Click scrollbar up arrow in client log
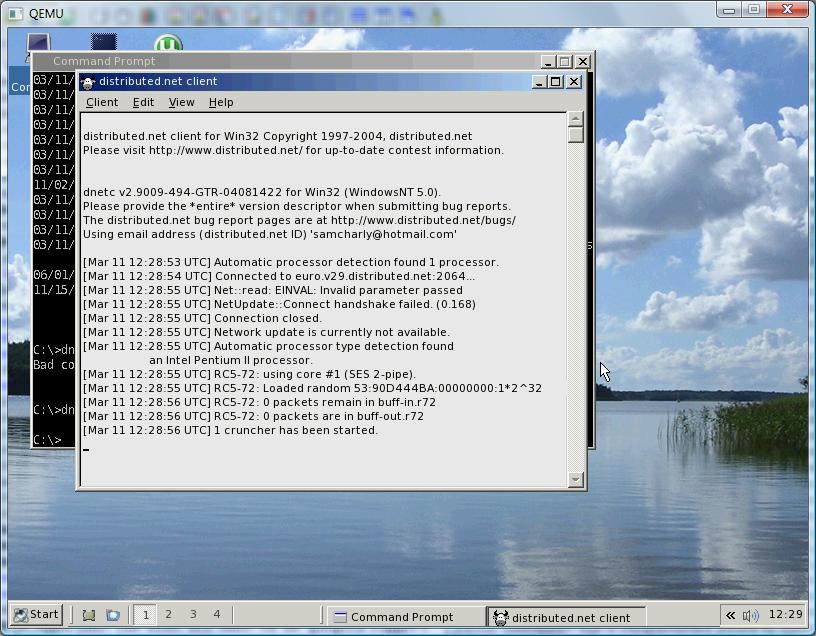816x636 pixels. 575,119
